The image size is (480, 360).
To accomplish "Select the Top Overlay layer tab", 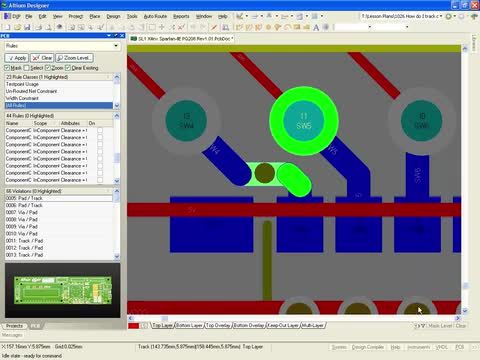I will point(218,325).
